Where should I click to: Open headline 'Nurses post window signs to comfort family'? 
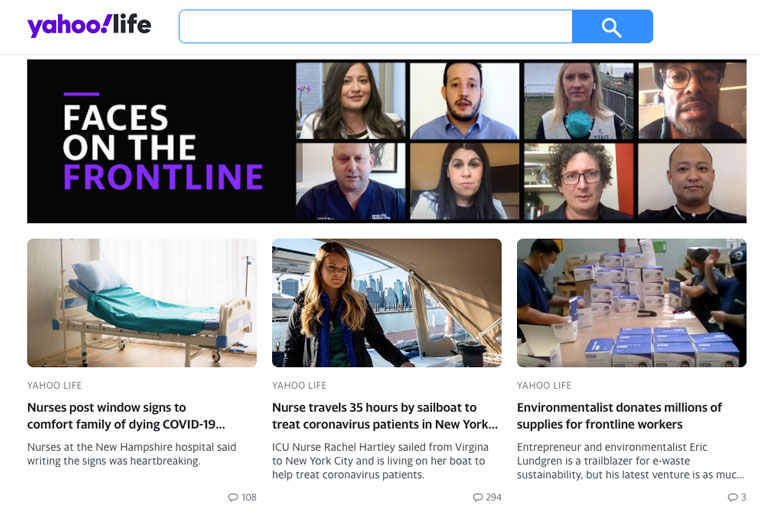tap(126, 416)
